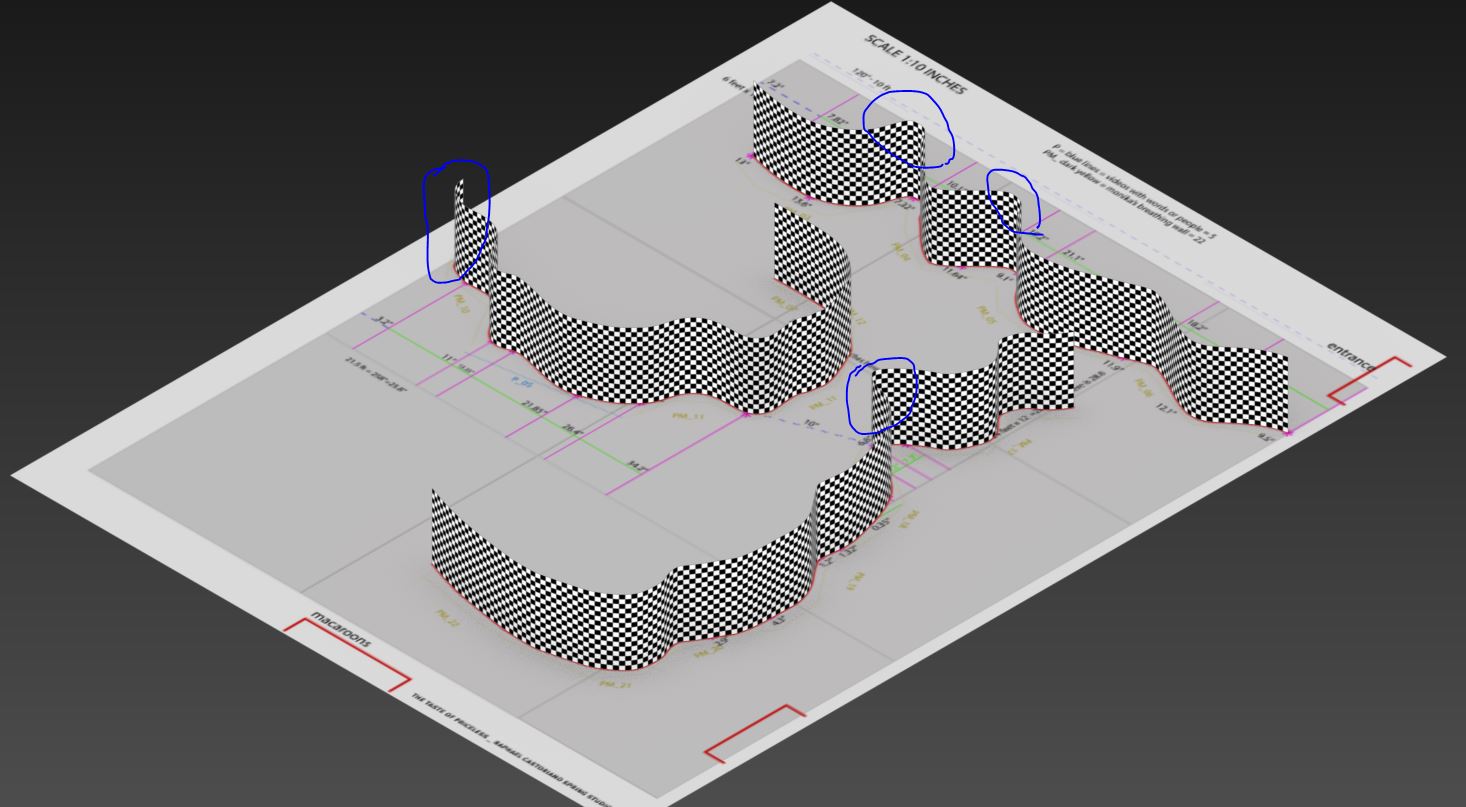Click the '21.5 ft = 258"+25.8"' text
This screenshot has width=1466, height=807.
(x=377, y=375)
